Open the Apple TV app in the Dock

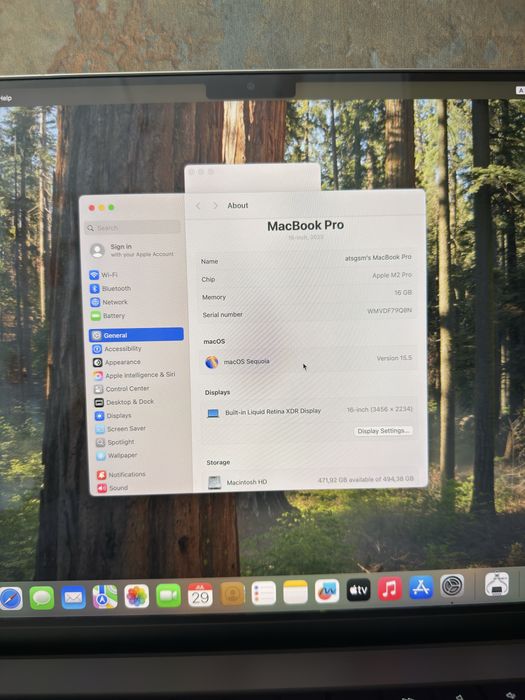pyautogui.click(x=358, y=590)
